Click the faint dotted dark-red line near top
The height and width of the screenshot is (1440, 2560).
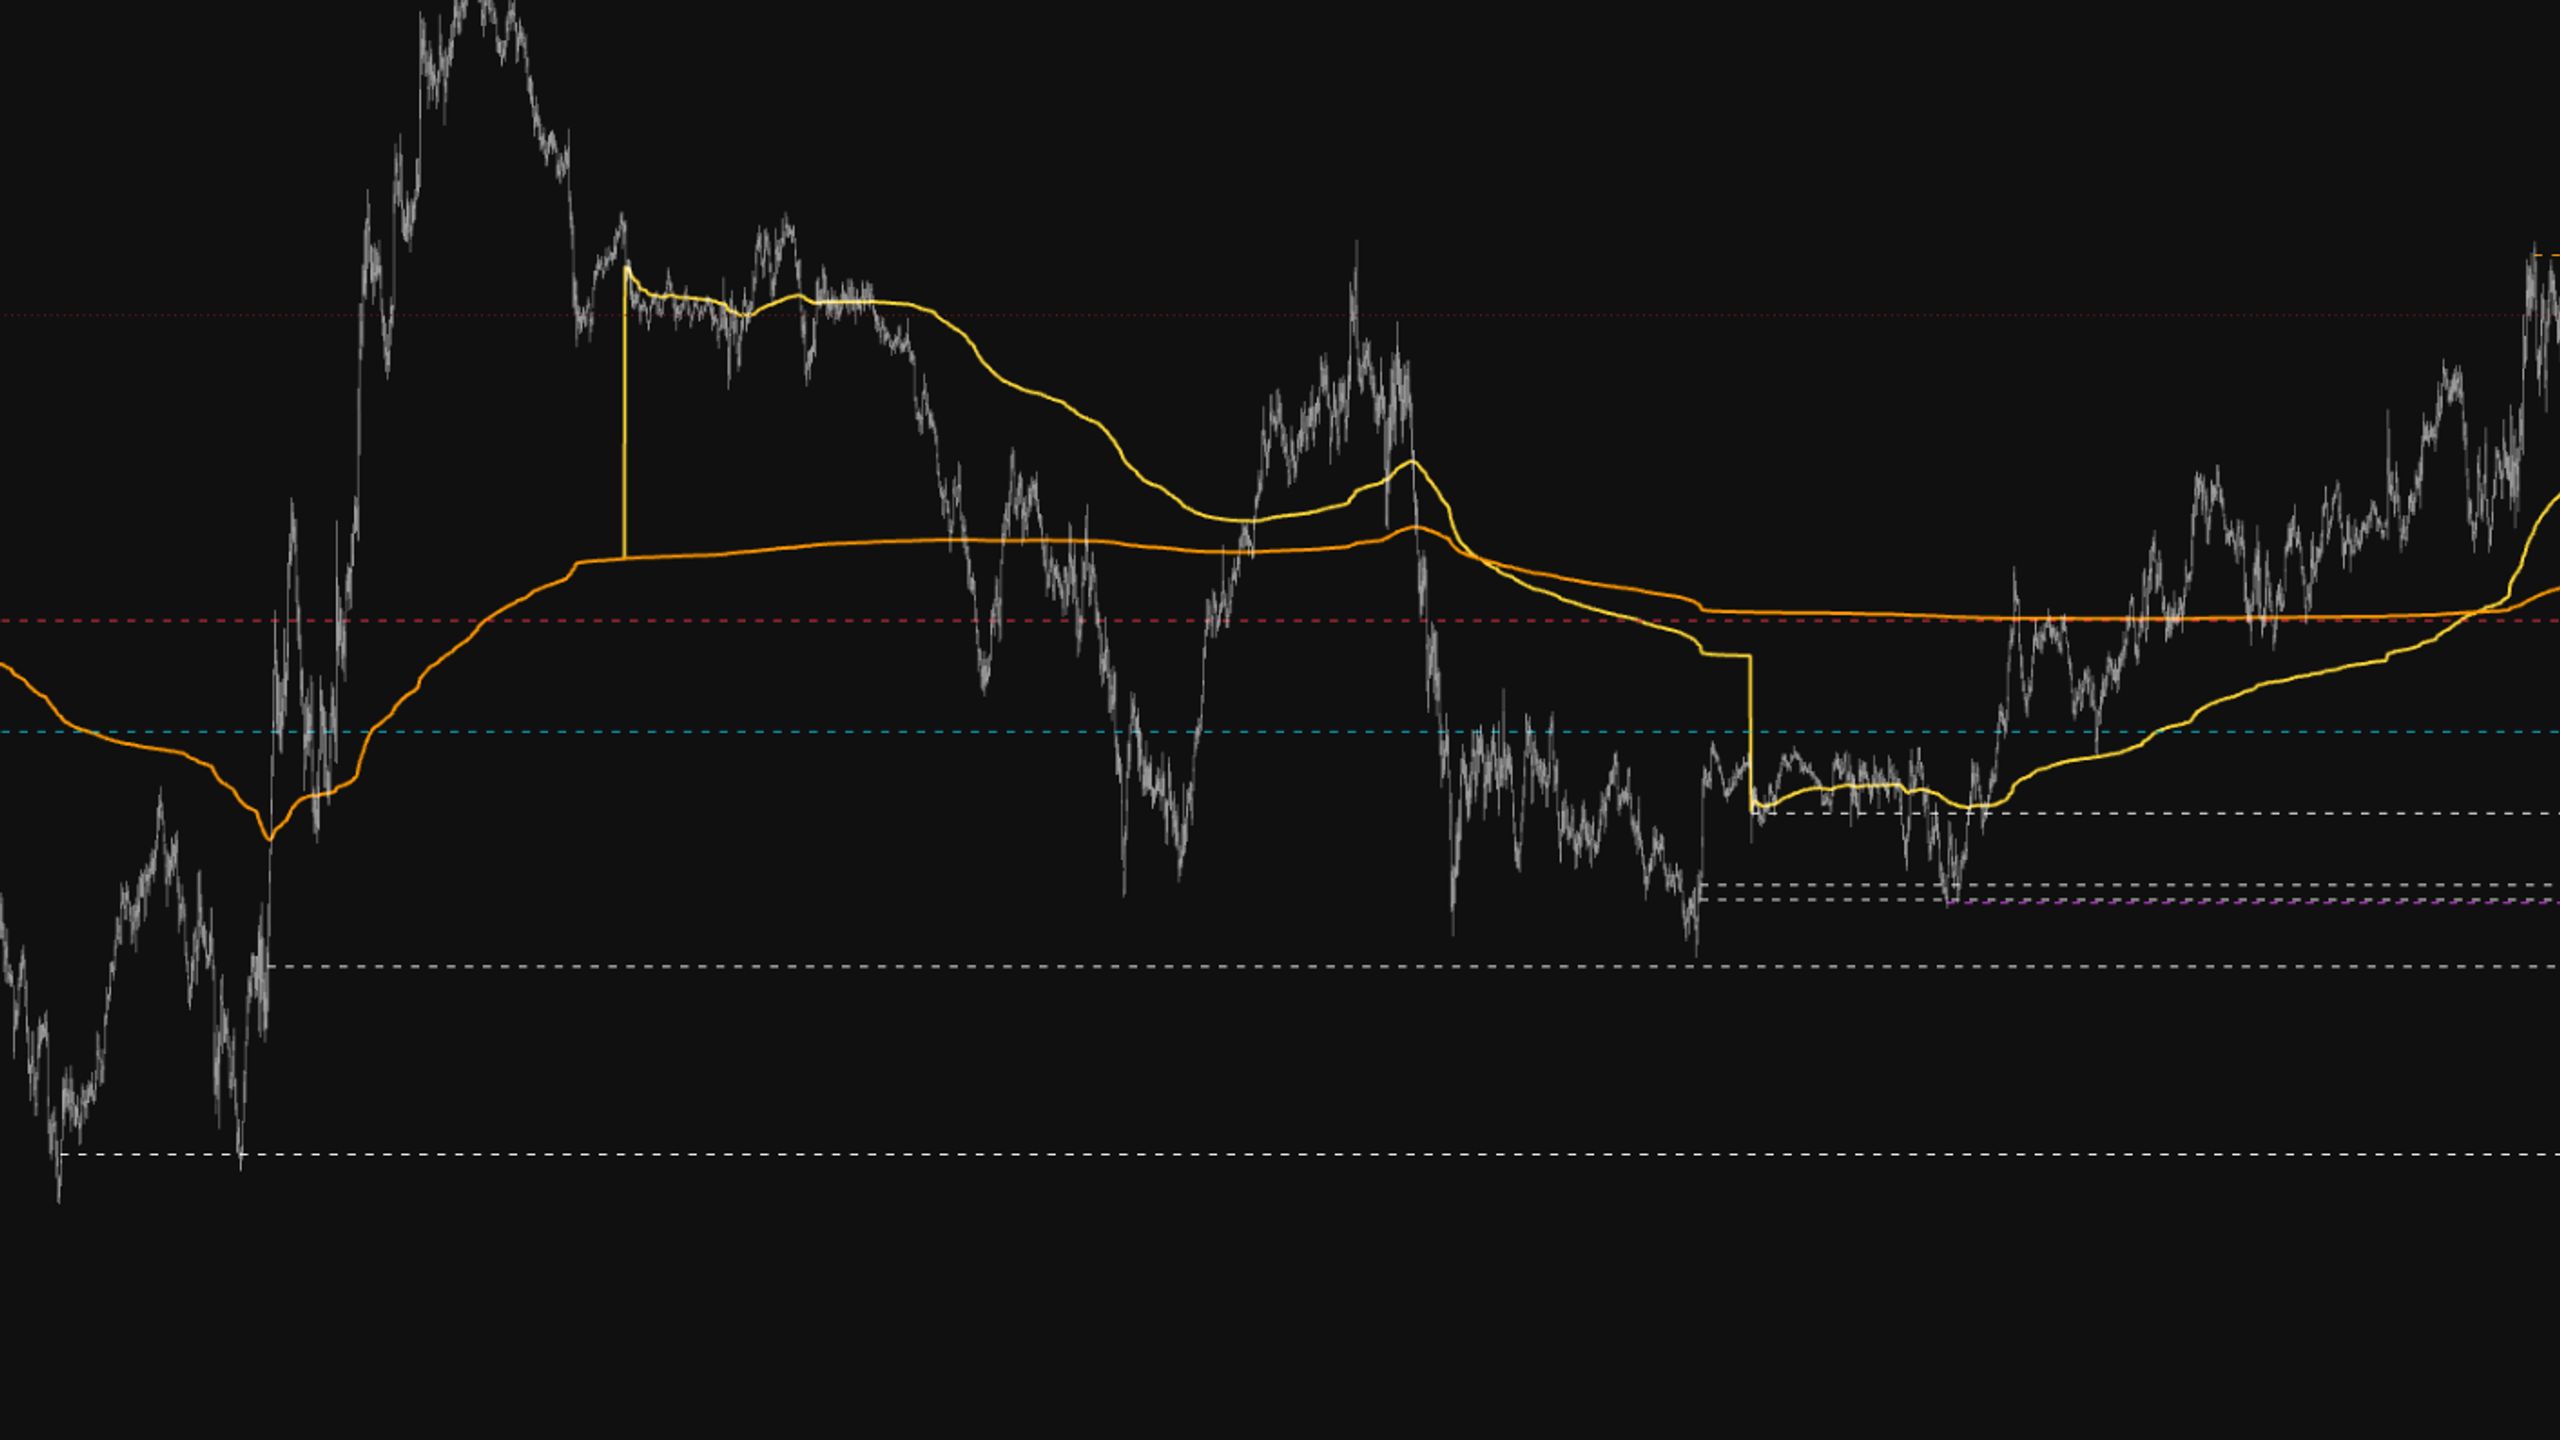[1280, 315]
